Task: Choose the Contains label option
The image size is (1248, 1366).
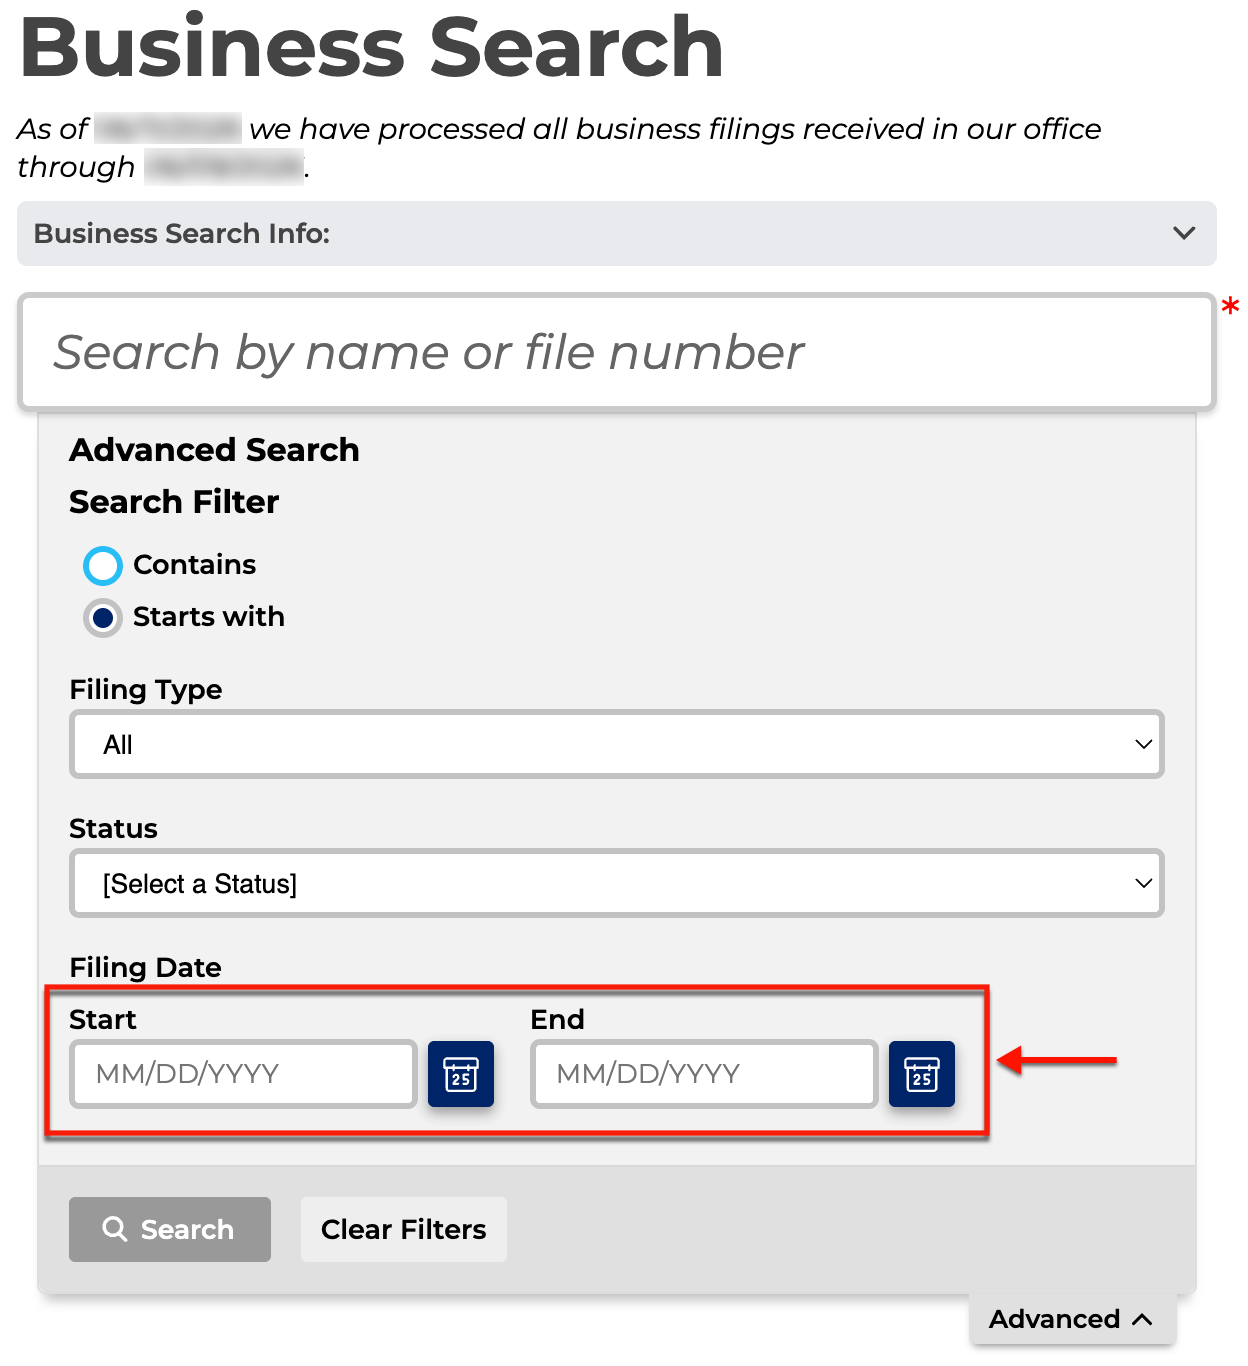Action: click(195, 565)
